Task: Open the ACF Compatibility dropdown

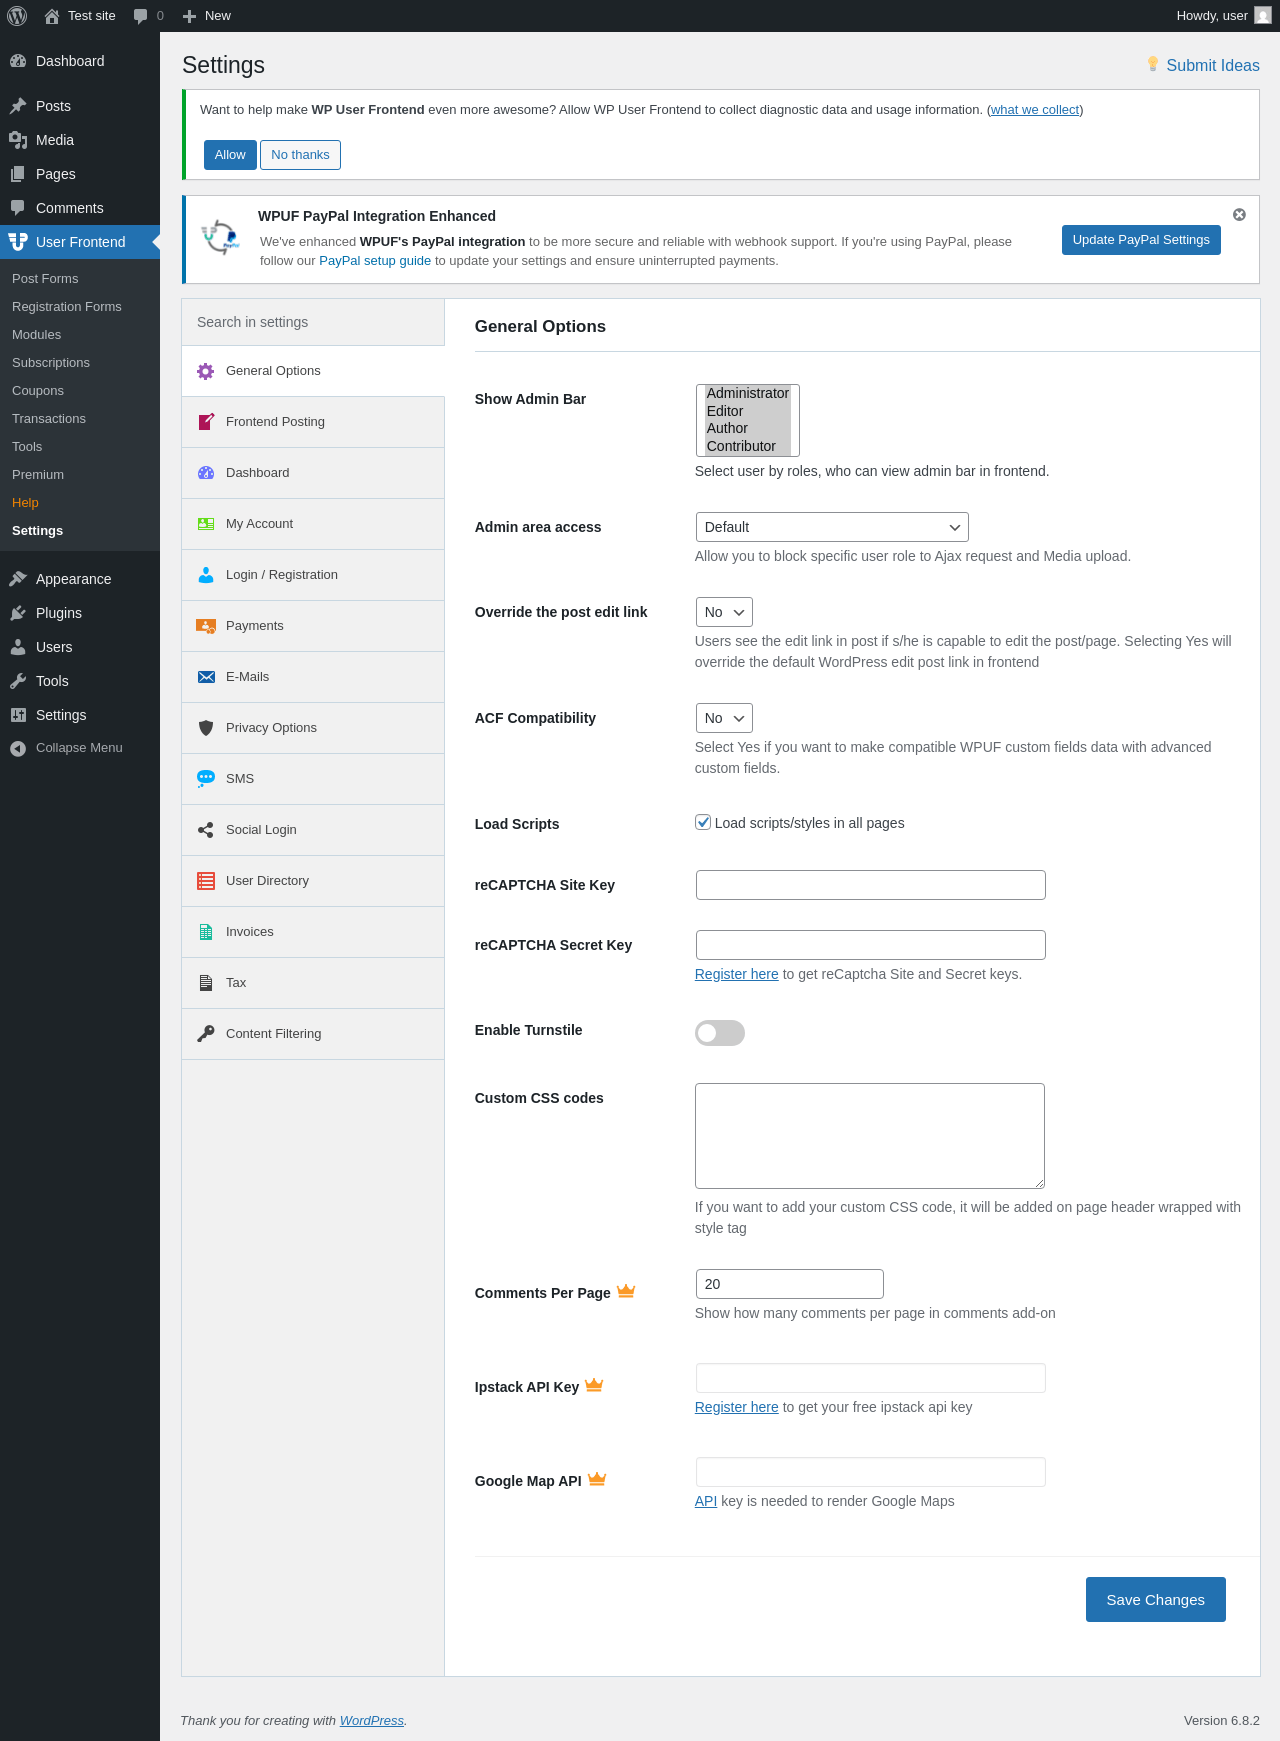Action: coord(724,718)
